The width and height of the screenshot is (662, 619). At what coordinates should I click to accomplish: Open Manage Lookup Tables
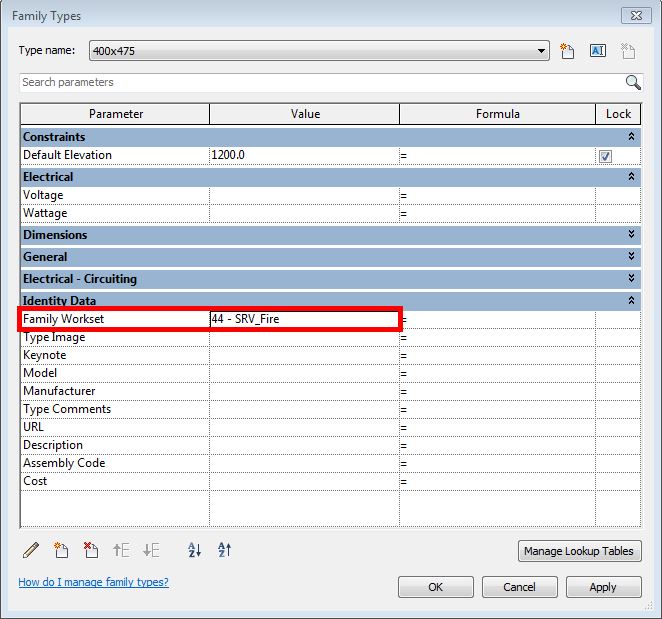[580, 551]
